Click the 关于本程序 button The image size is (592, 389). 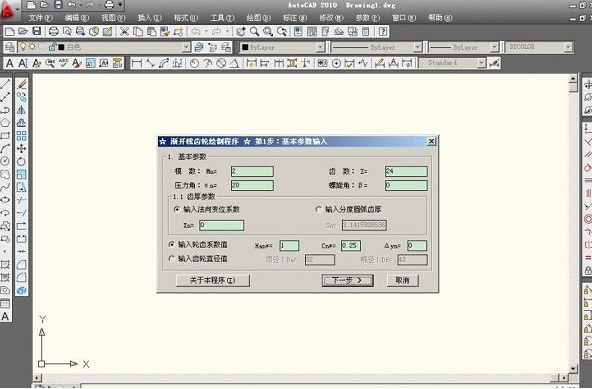pos(213,280)
